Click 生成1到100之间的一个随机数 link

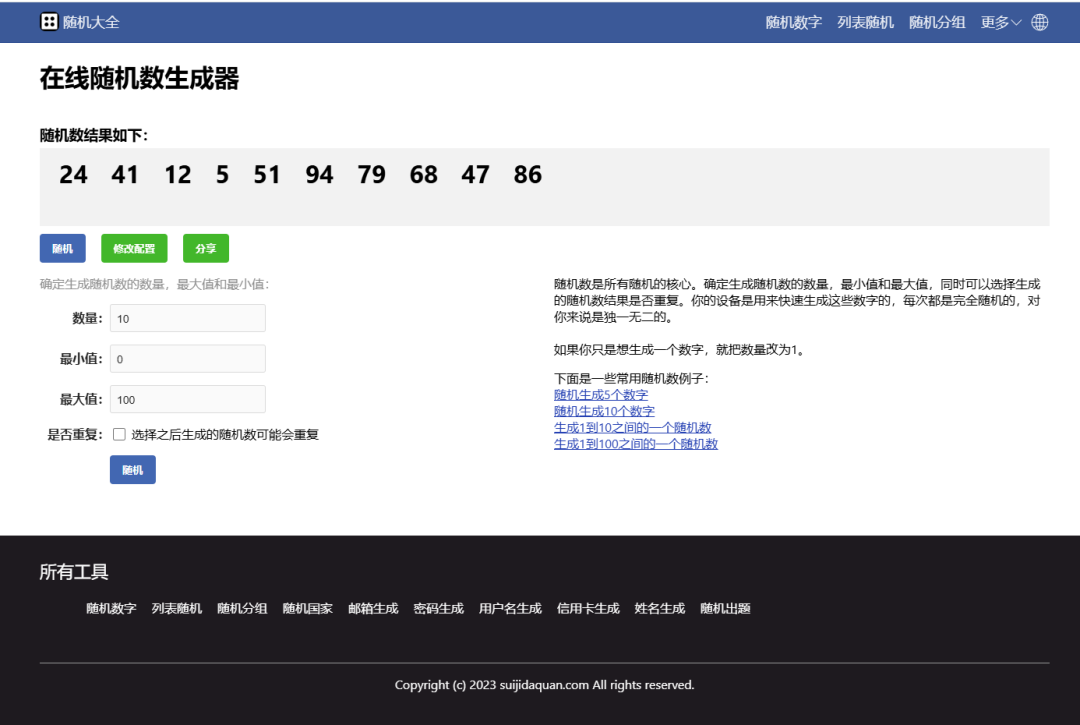(x=636, y=443)
